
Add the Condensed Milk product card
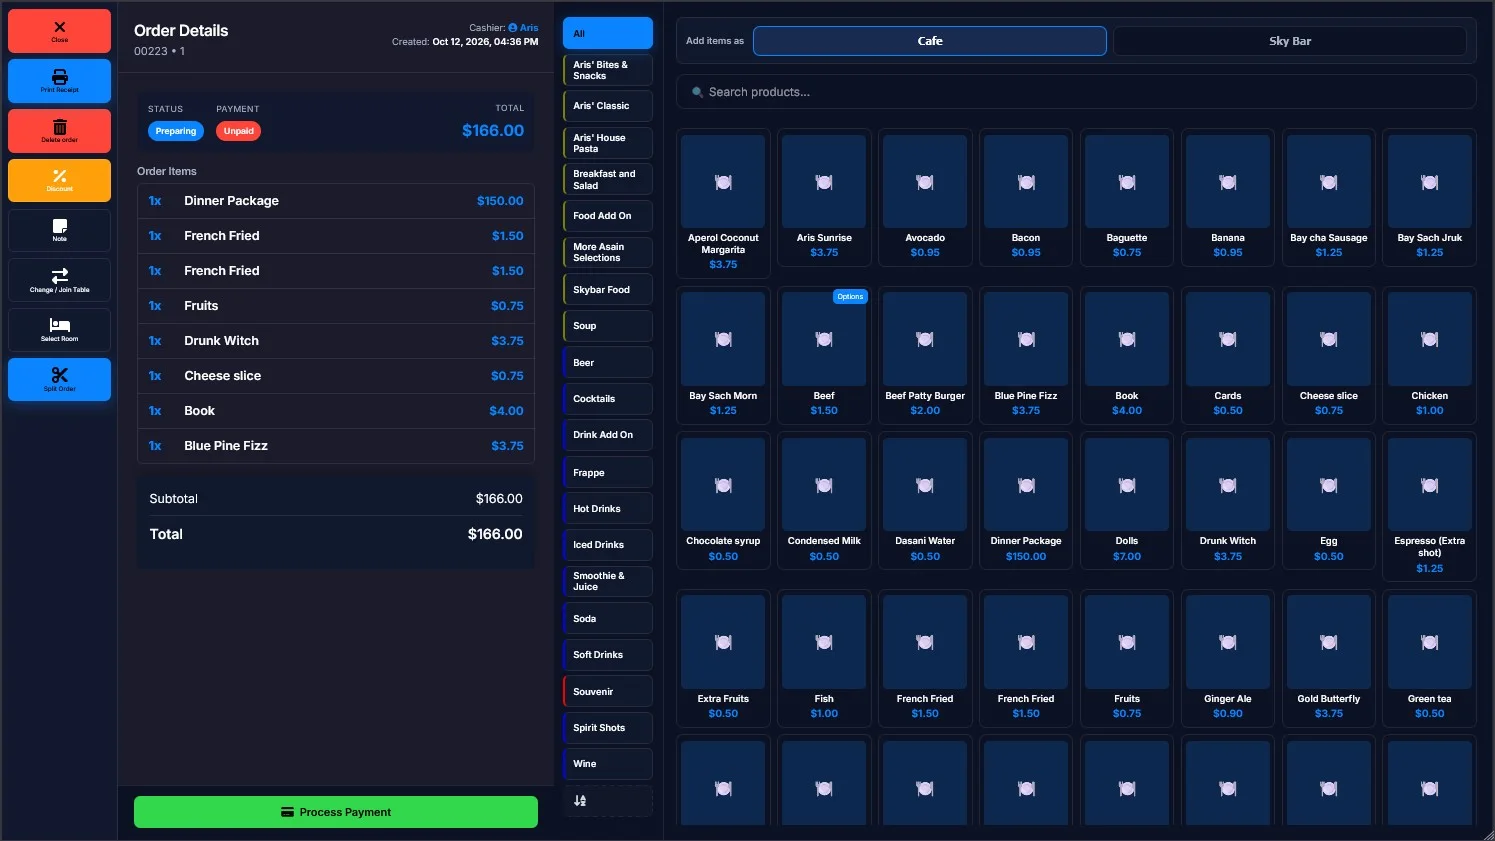824,500
